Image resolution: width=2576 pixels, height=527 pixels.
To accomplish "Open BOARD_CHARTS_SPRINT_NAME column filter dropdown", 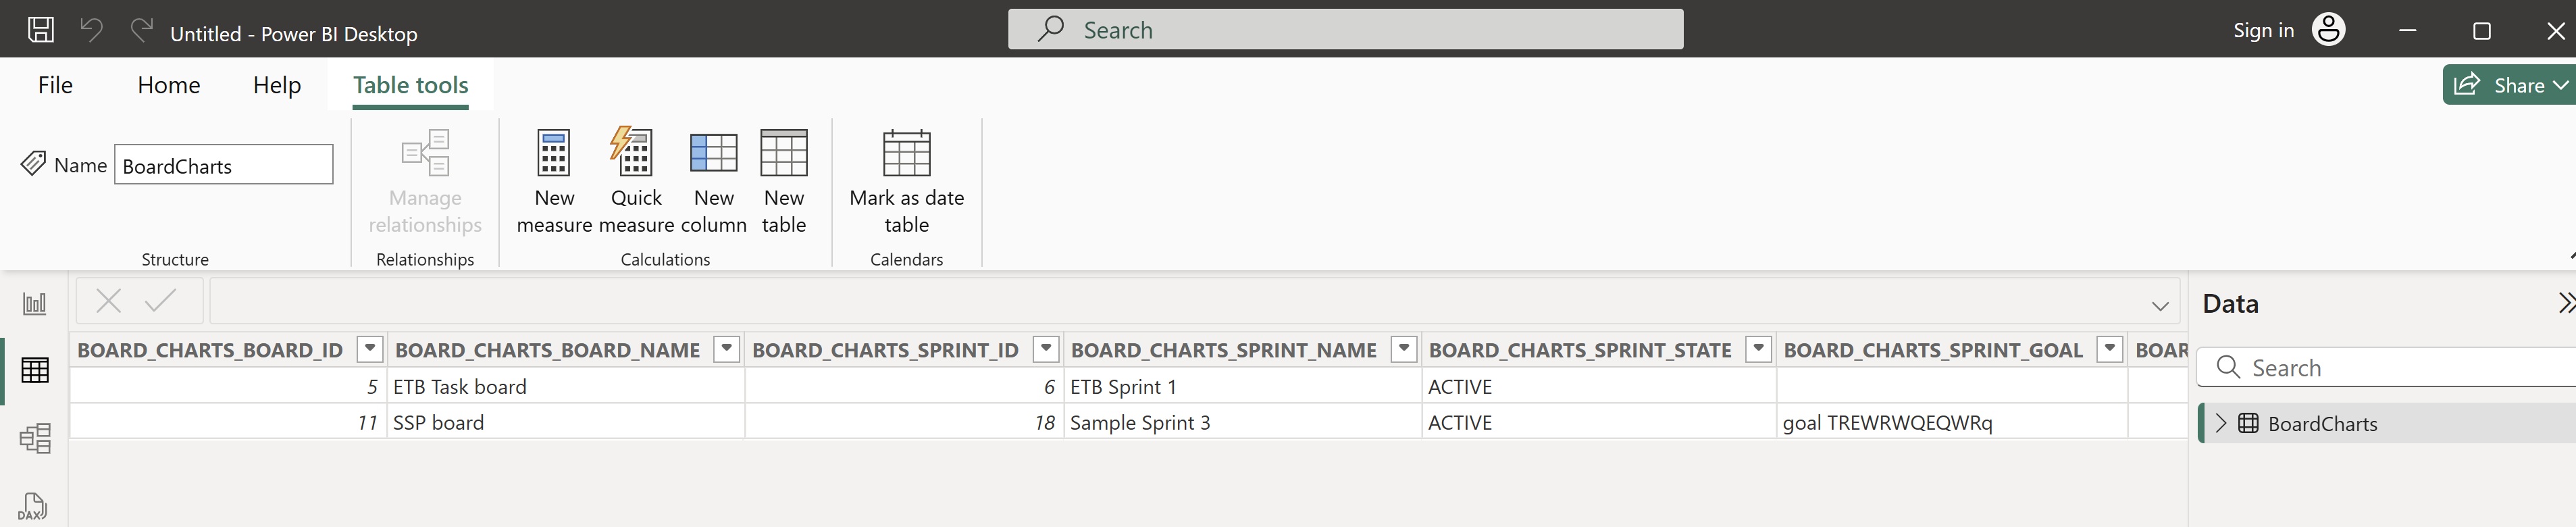I will 1404,349.
